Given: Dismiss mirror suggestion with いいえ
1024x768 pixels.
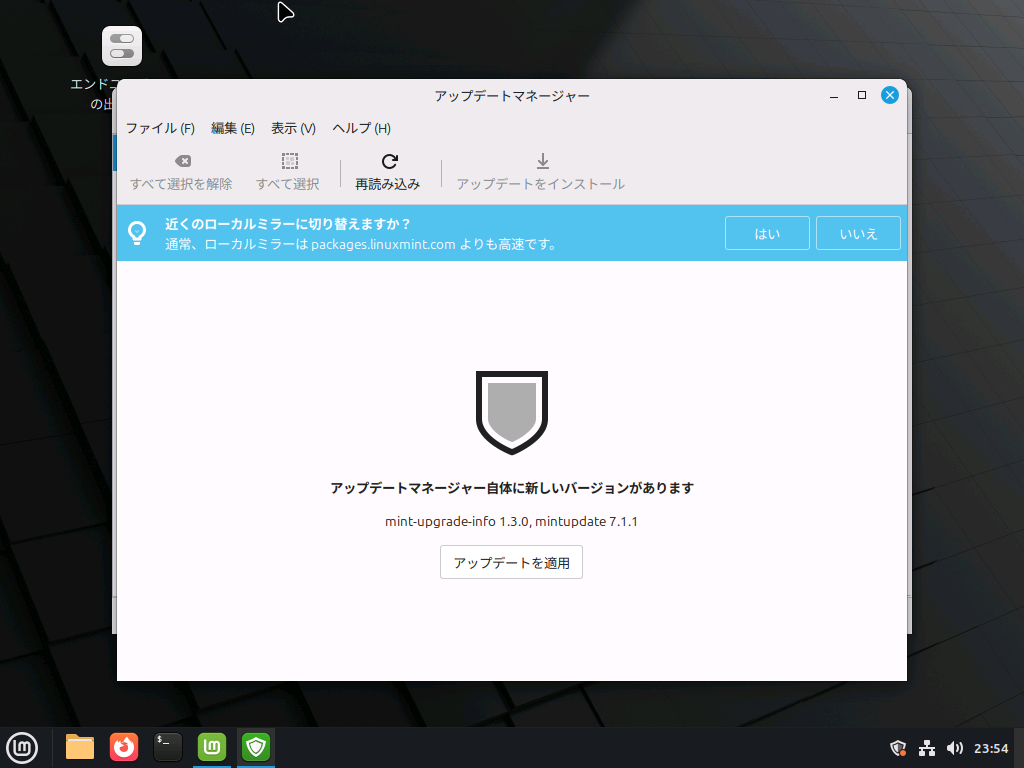Looking at the screenshot, I should tap(858, 232).
